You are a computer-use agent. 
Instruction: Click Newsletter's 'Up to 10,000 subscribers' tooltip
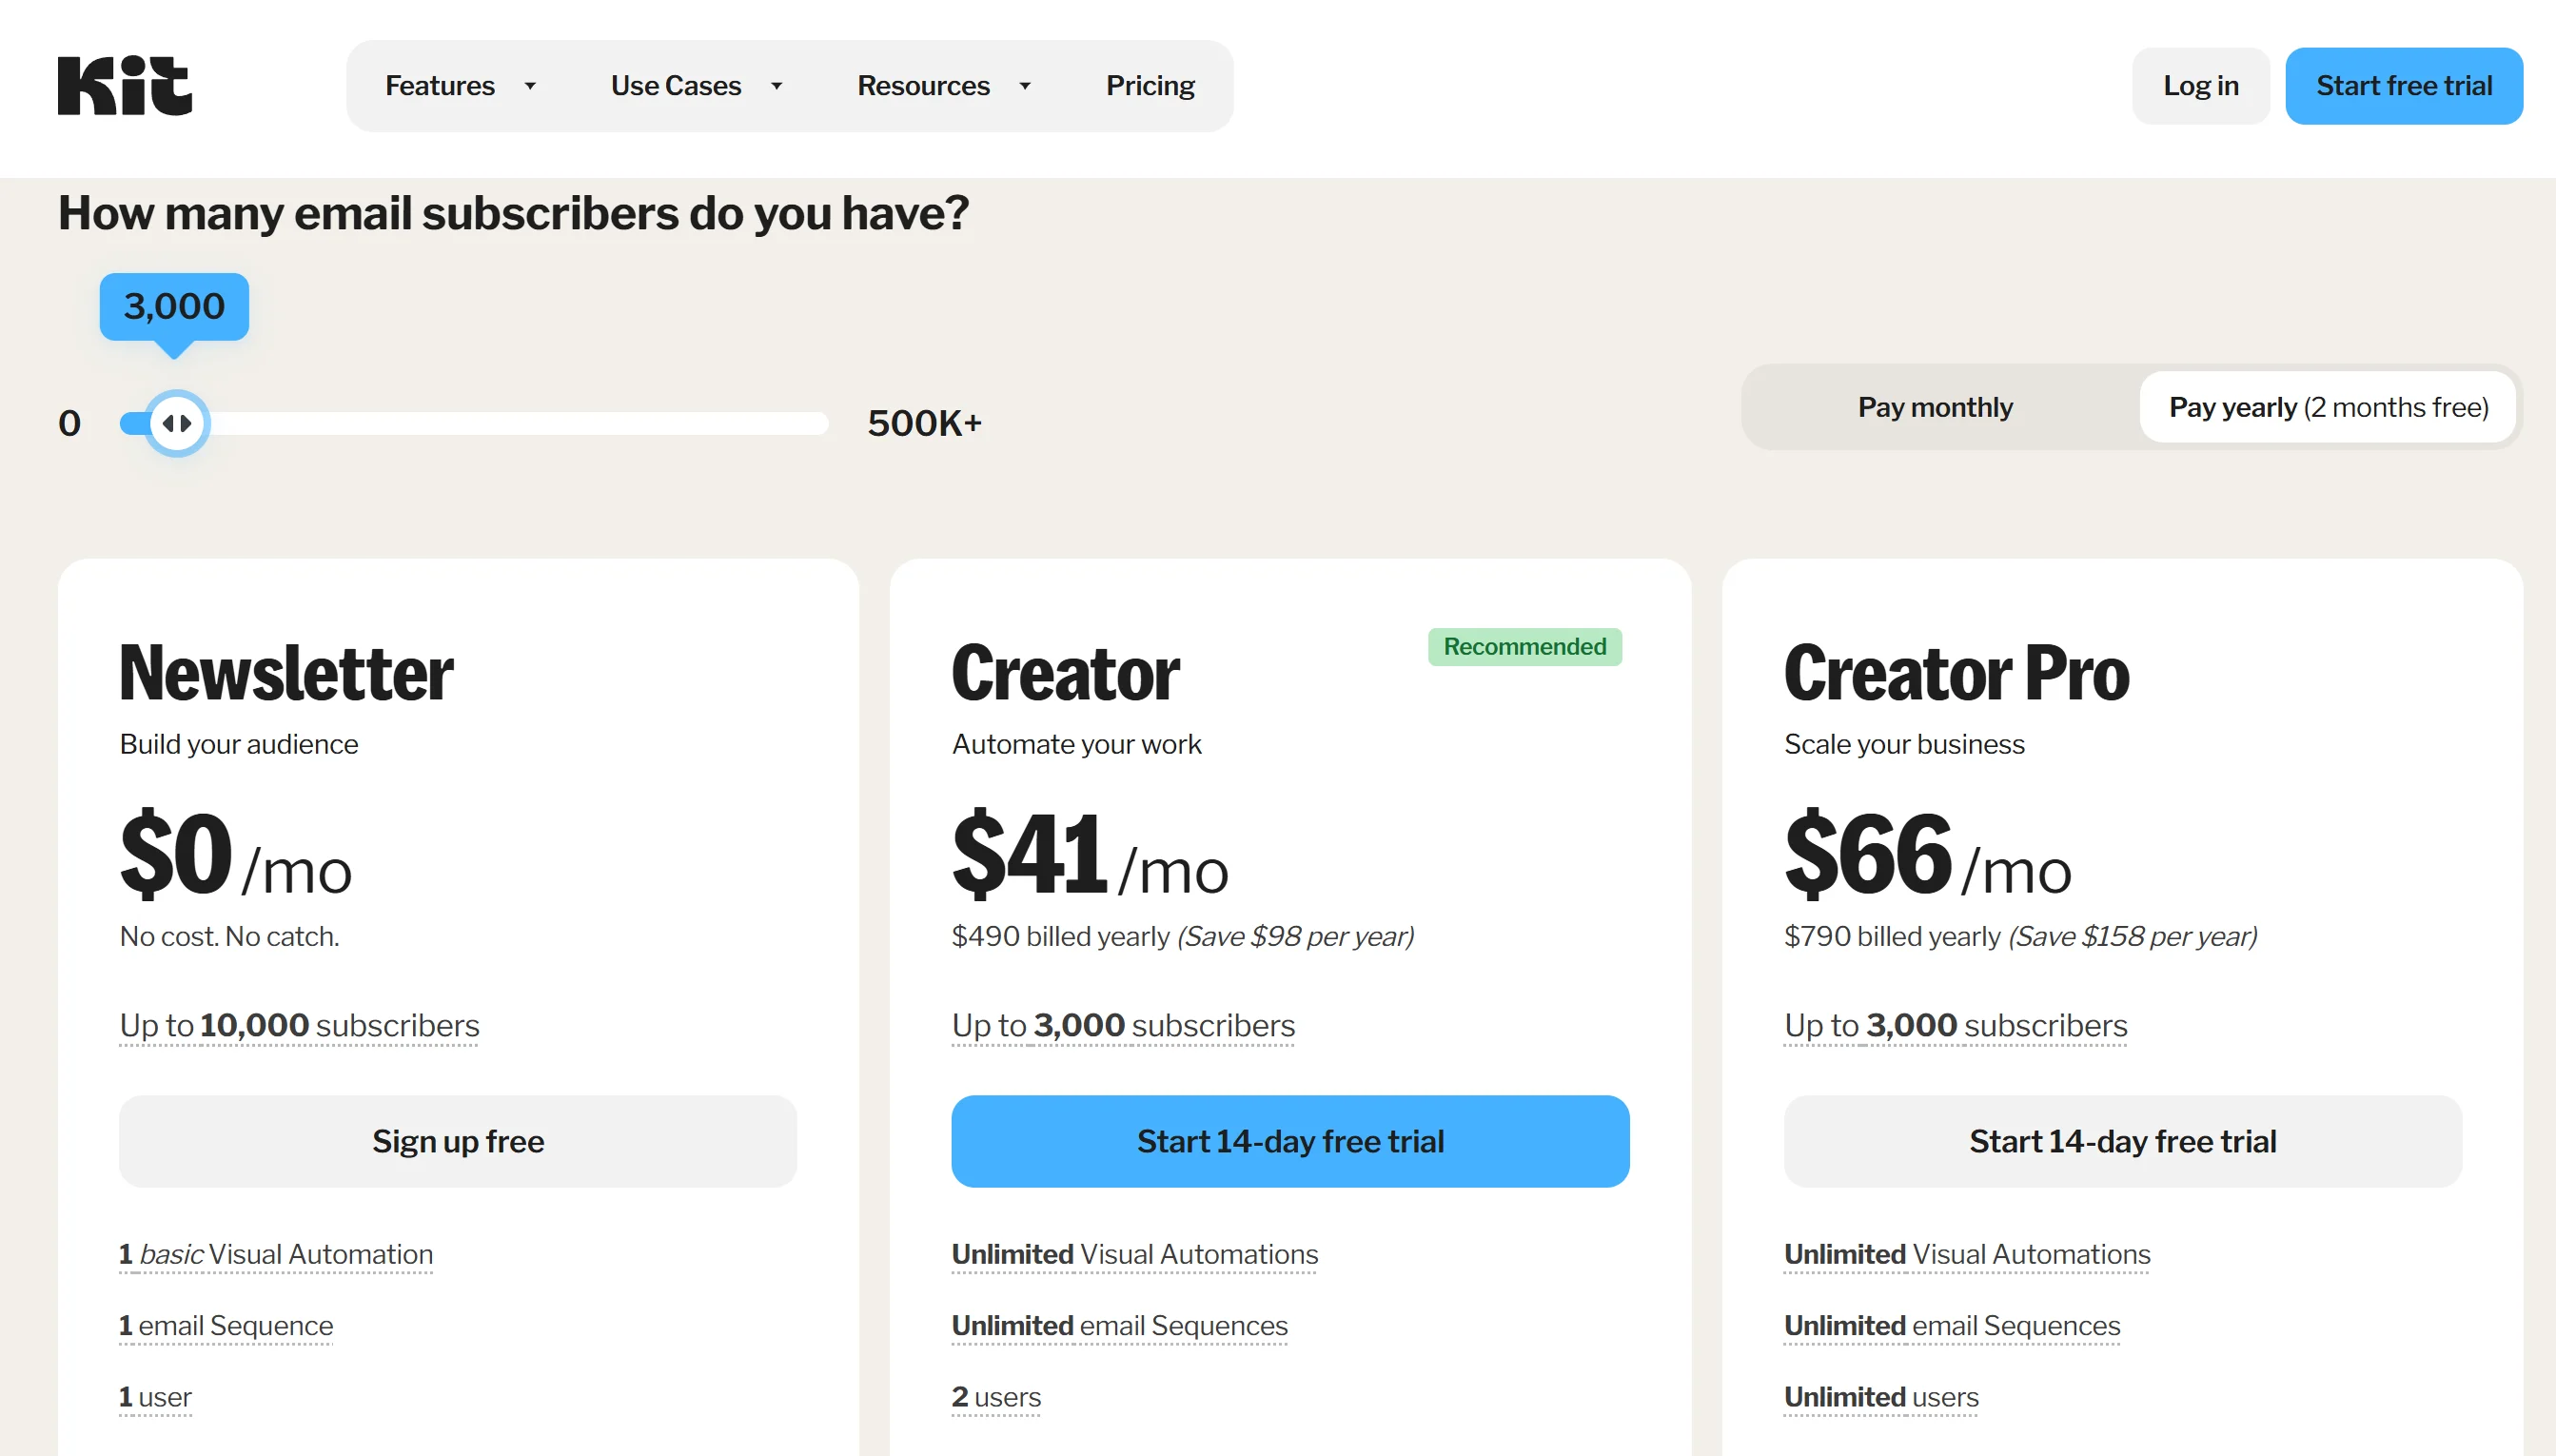(299, 1025)
